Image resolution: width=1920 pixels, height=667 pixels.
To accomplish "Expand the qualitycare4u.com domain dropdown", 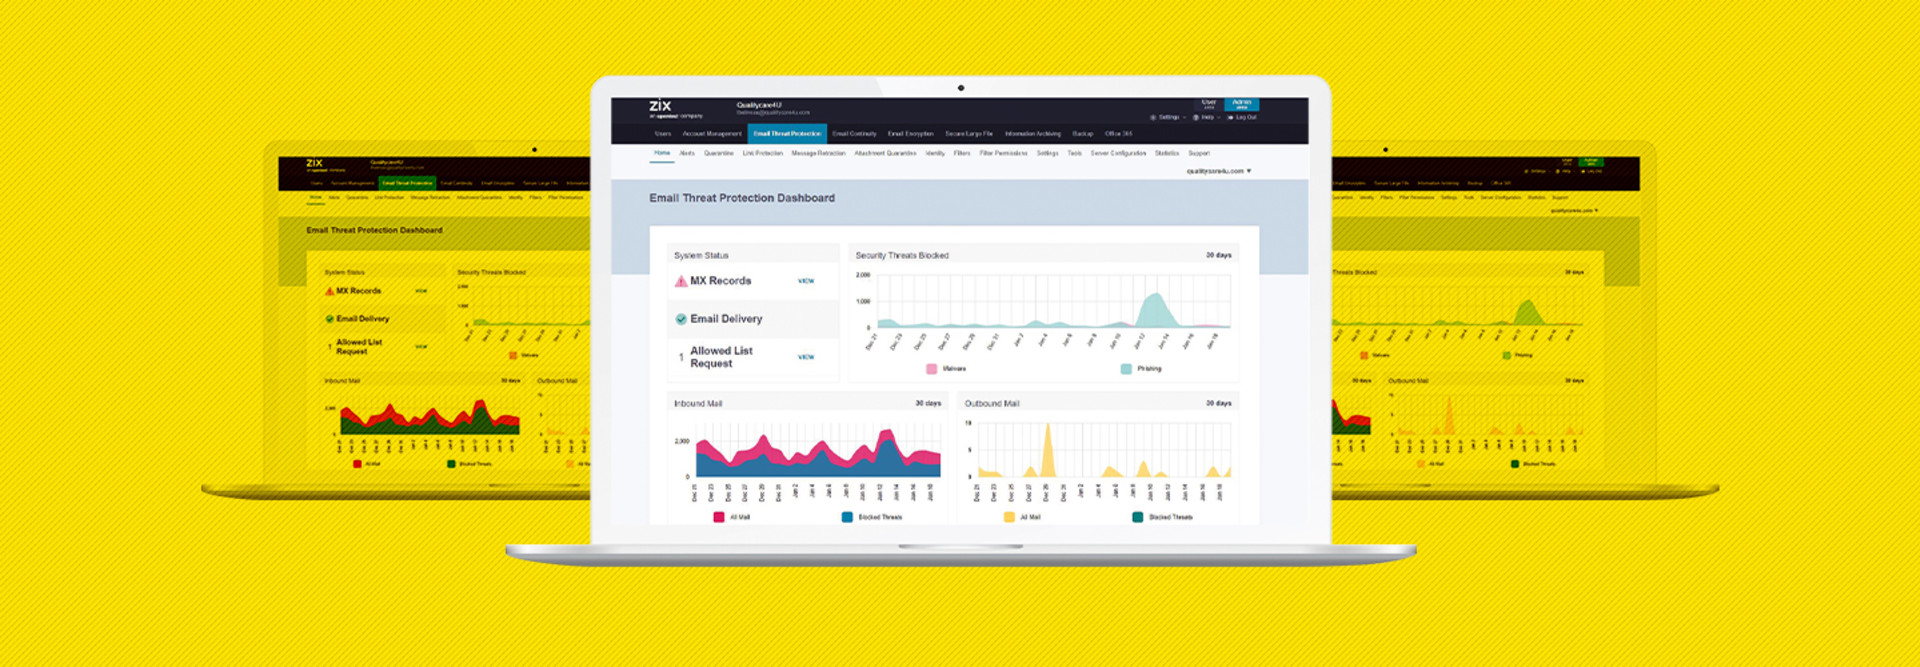I will 1219,171.
